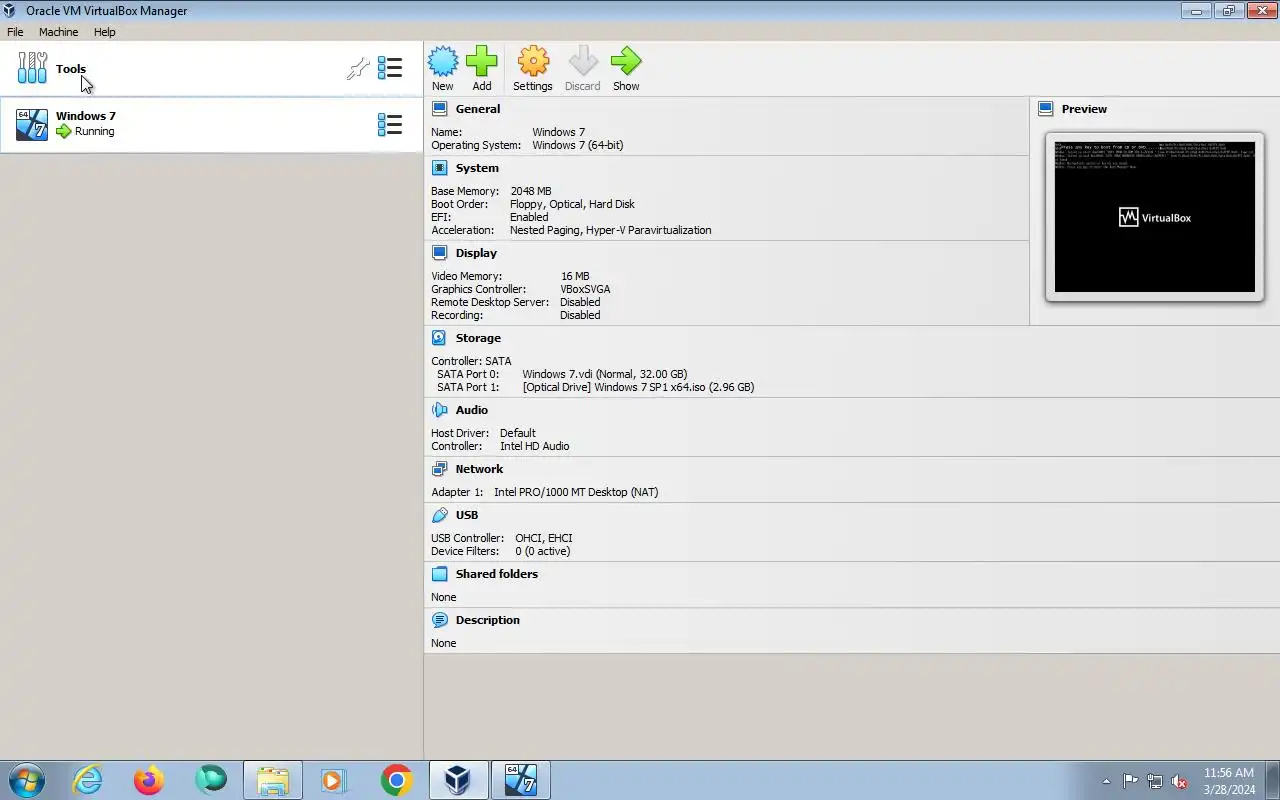The image size is (1280, 800).
Task: Click the network tray icon
Action: tap(1155, 781)
